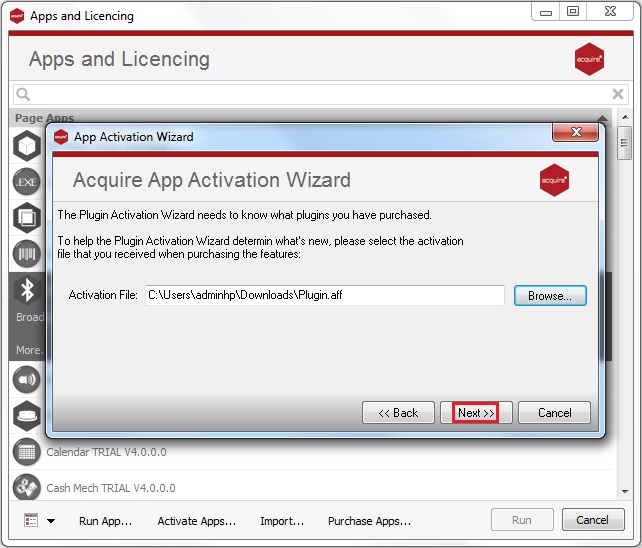This screenshot has height=548, width=642.
Task: Maximize the Apps and Licencing window
Action: (x=572, y=11)
